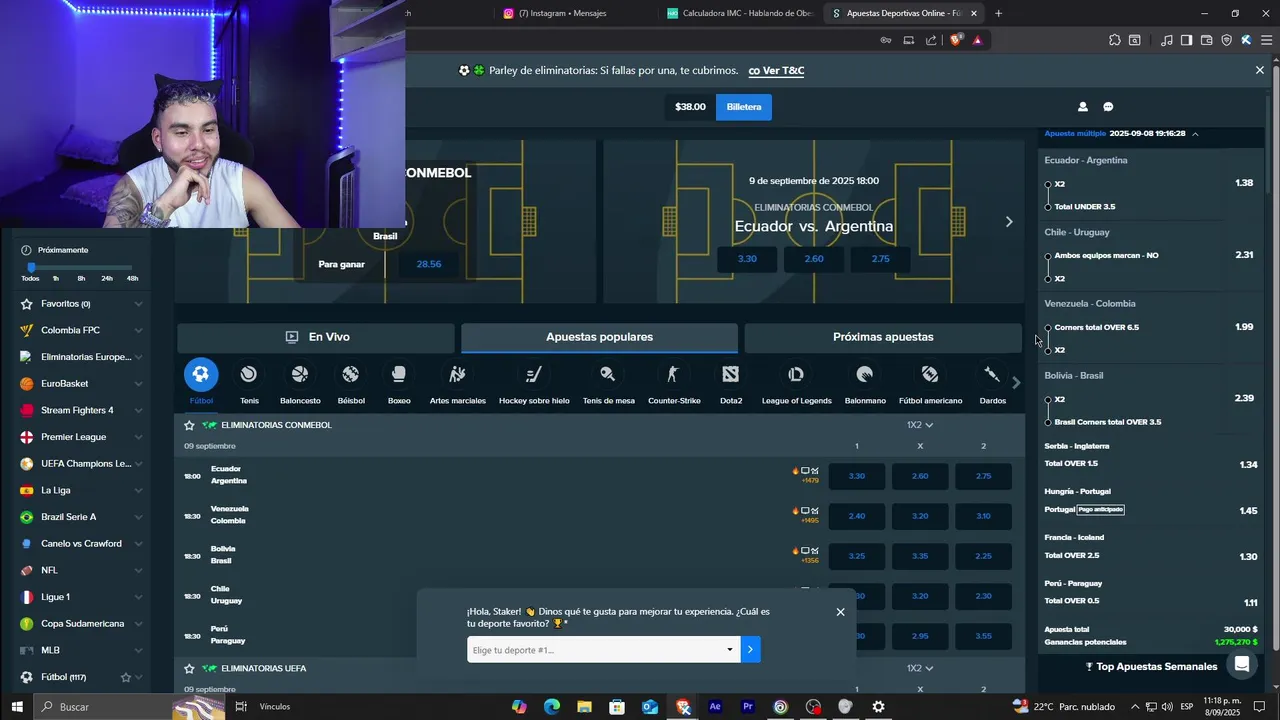Select the Béisbol sport icon
Screen dimensions: 1280x720
pyautogui.click(x=351, y=375)
